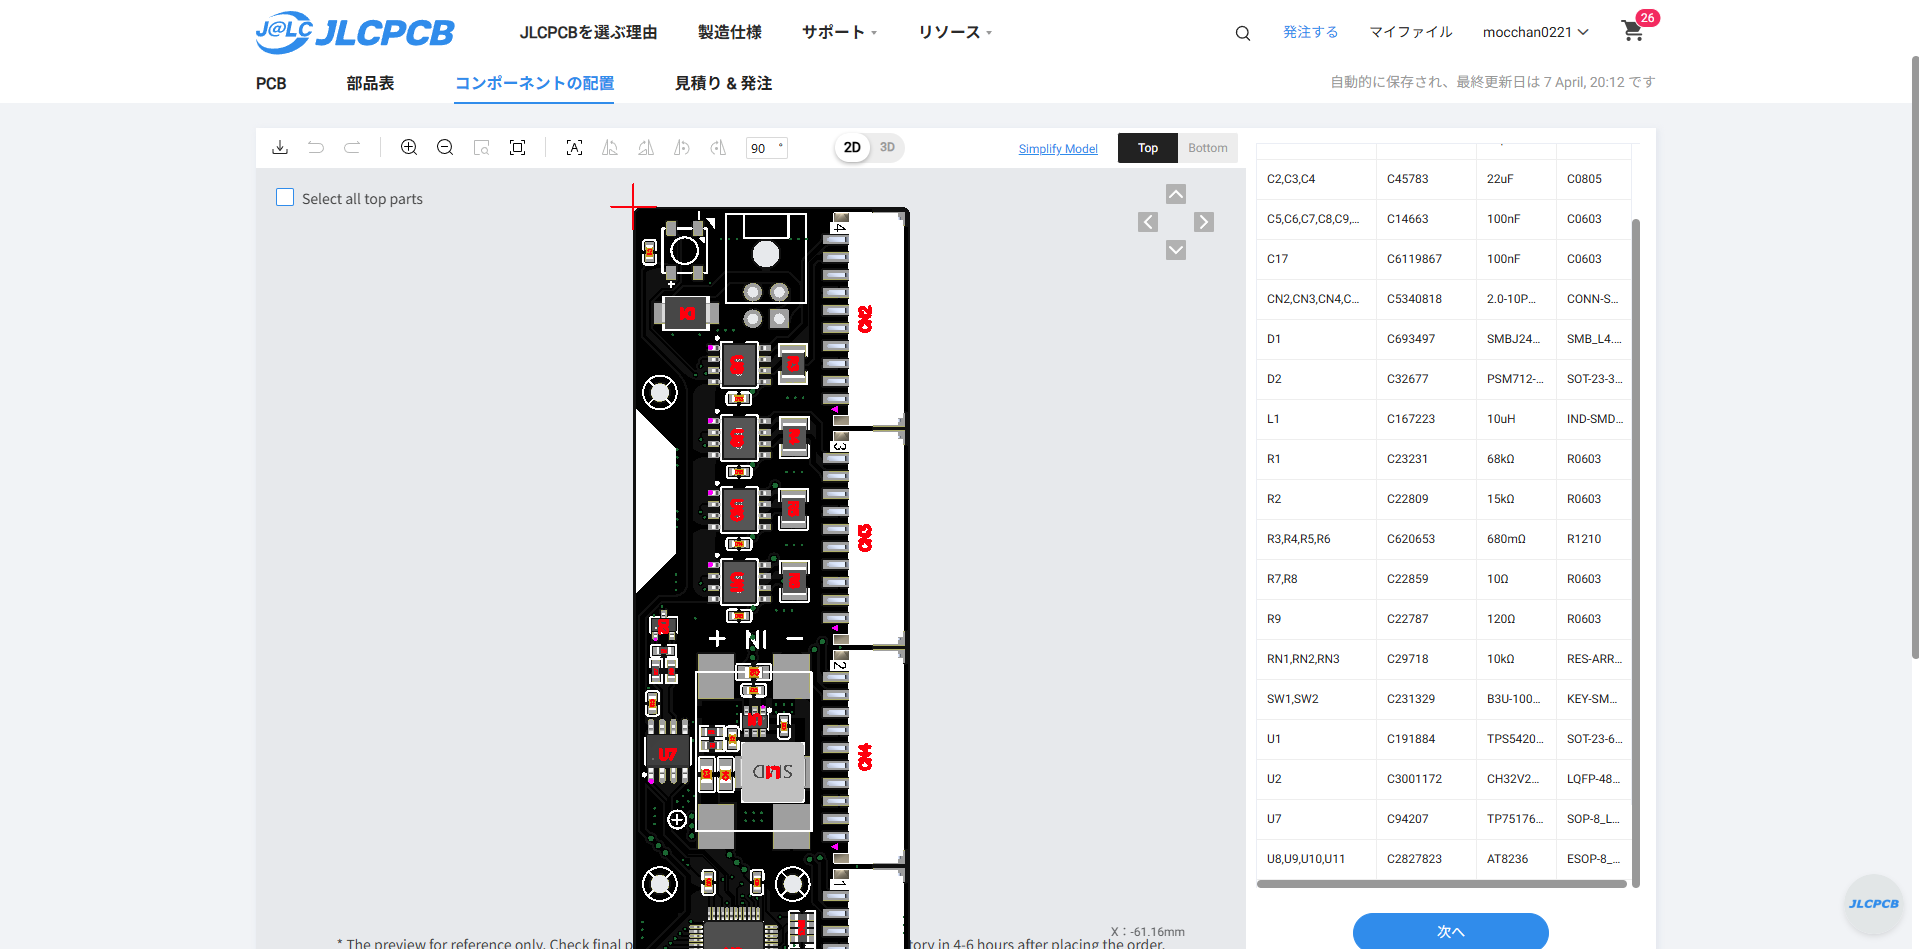Image resolution: width=1919 pixels, height=949 pixels.
Task: Switch to the PCB tab
Action: pyautogui.click(x=271, y=83)
